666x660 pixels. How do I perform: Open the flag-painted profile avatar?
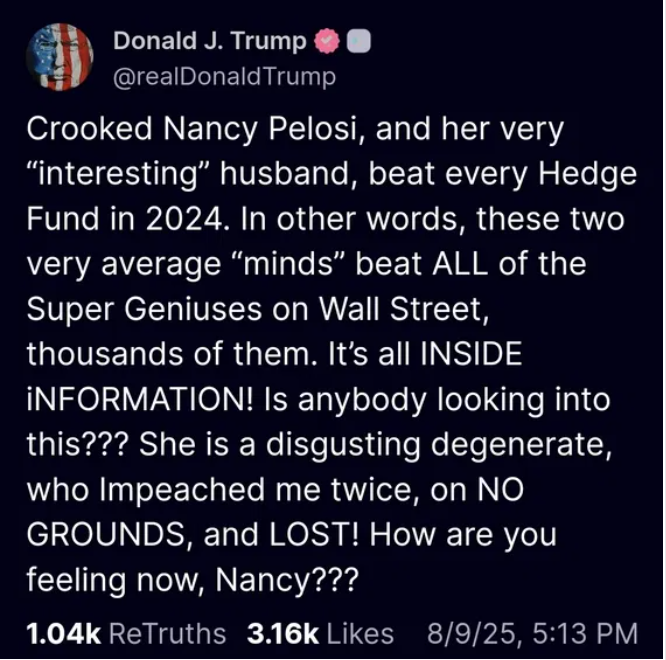tap(59, 57)
